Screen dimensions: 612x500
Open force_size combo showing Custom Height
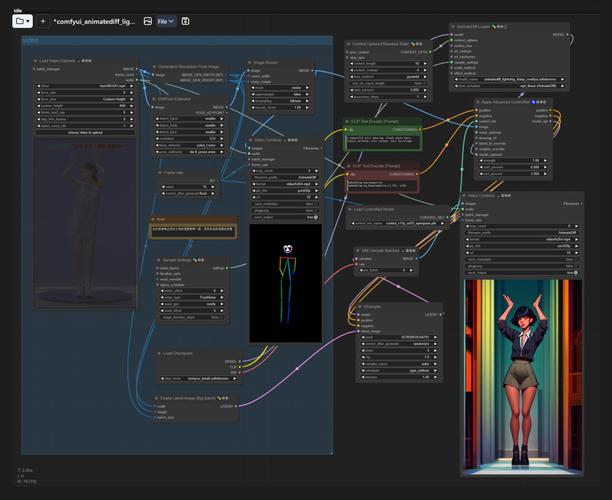click(85, 99)
